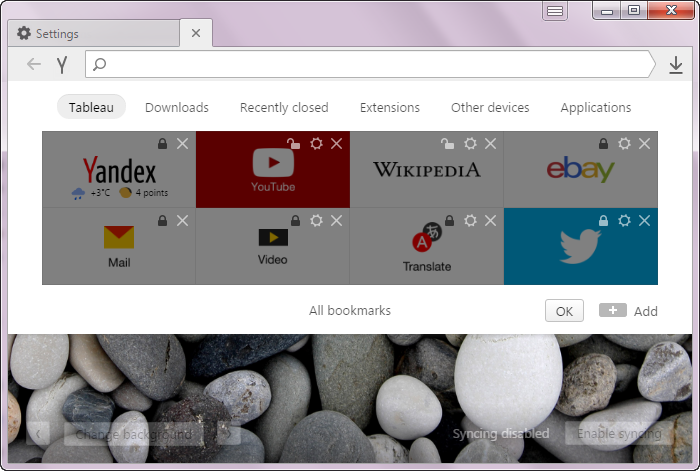
Task: Select the Settings browser tab
Action: [x=94, y=33]
